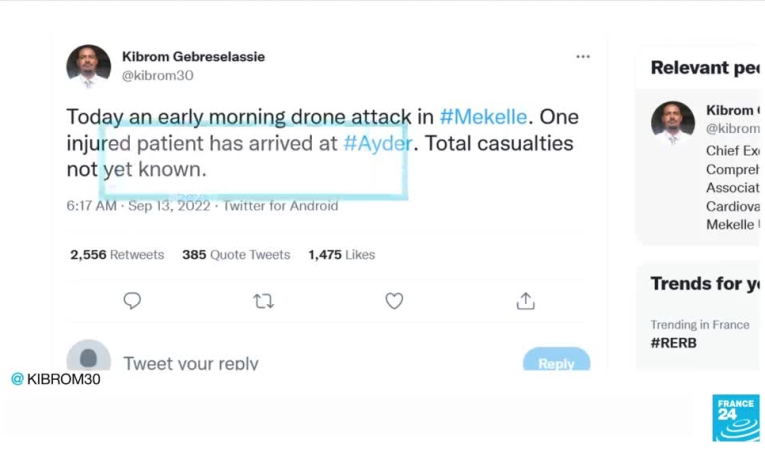Click the share upload icon
765x456 pixels.
pos(525,301)
